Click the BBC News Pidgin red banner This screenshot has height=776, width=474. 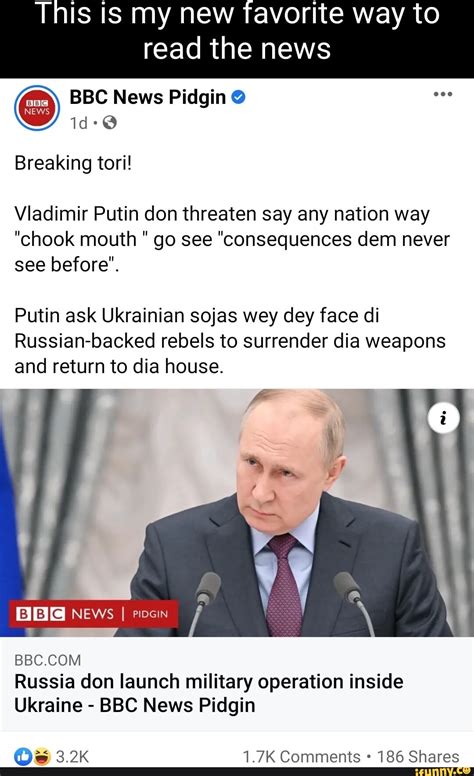tap(94, 614)
